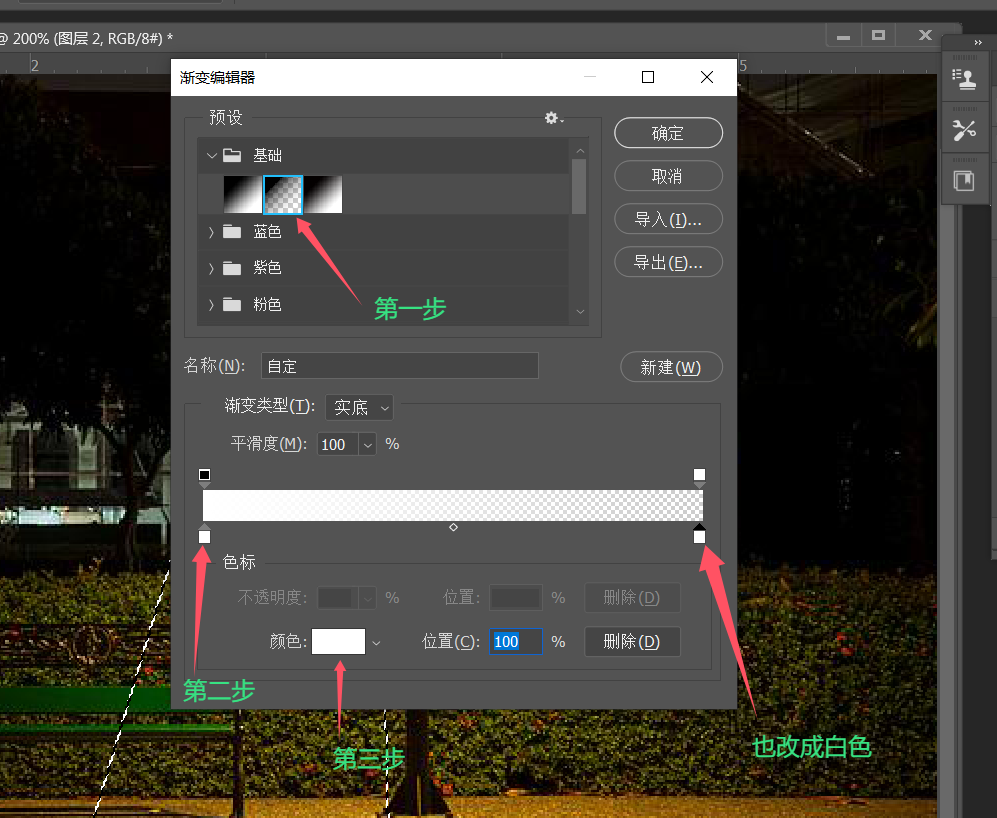997x818 pixels.
Task: Open the 平滑度 percentage dropdown arrow
Action: (x=368, y=445)
